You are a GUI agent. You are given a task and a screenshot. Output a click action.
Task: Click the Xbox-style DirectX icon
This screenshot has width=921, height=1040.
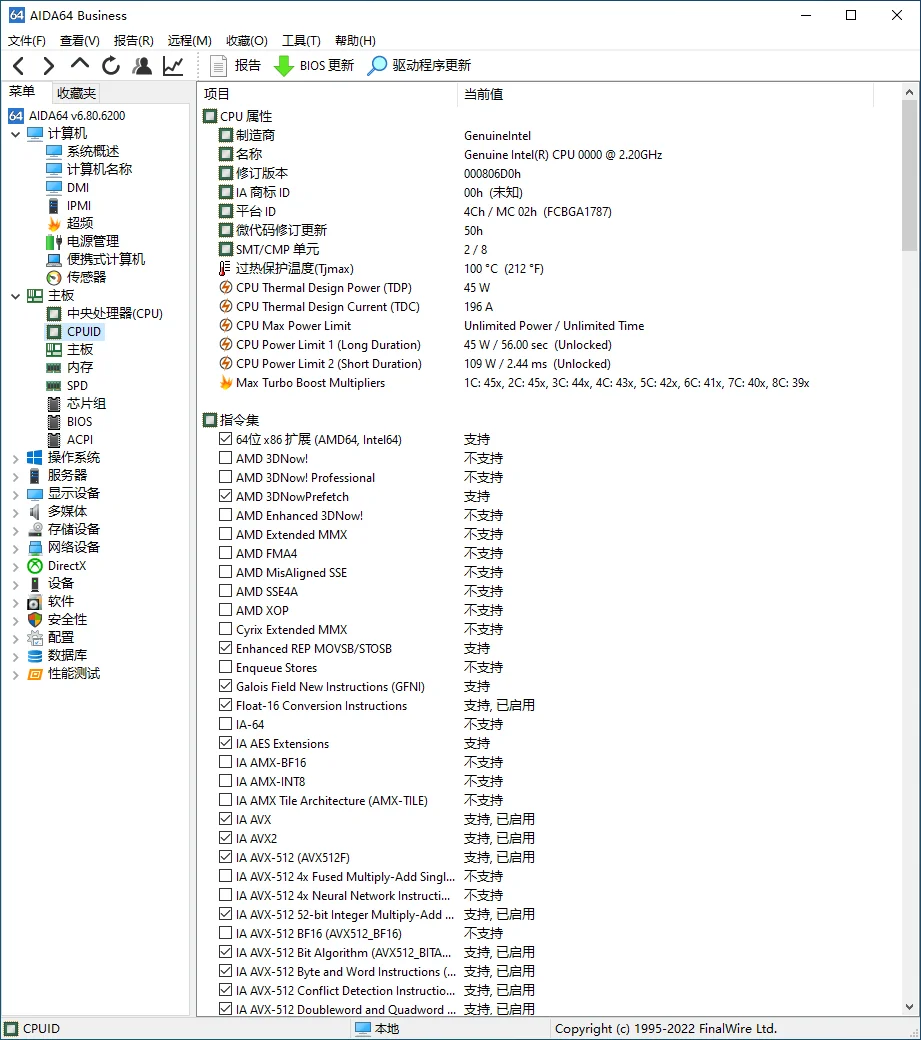34,566
